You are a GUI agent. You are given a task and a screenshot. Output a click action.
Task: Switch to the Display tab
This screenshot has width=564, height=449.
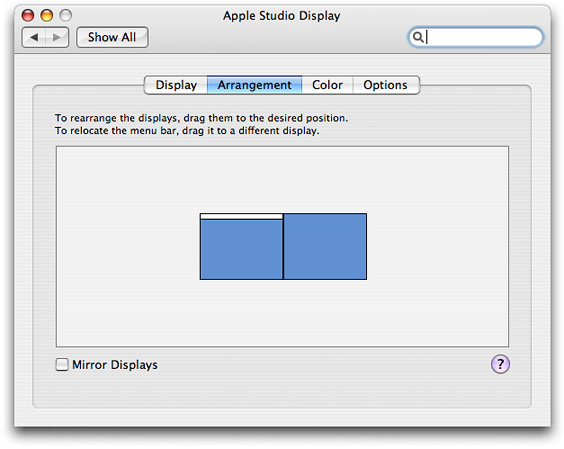(x=176, y=85)
